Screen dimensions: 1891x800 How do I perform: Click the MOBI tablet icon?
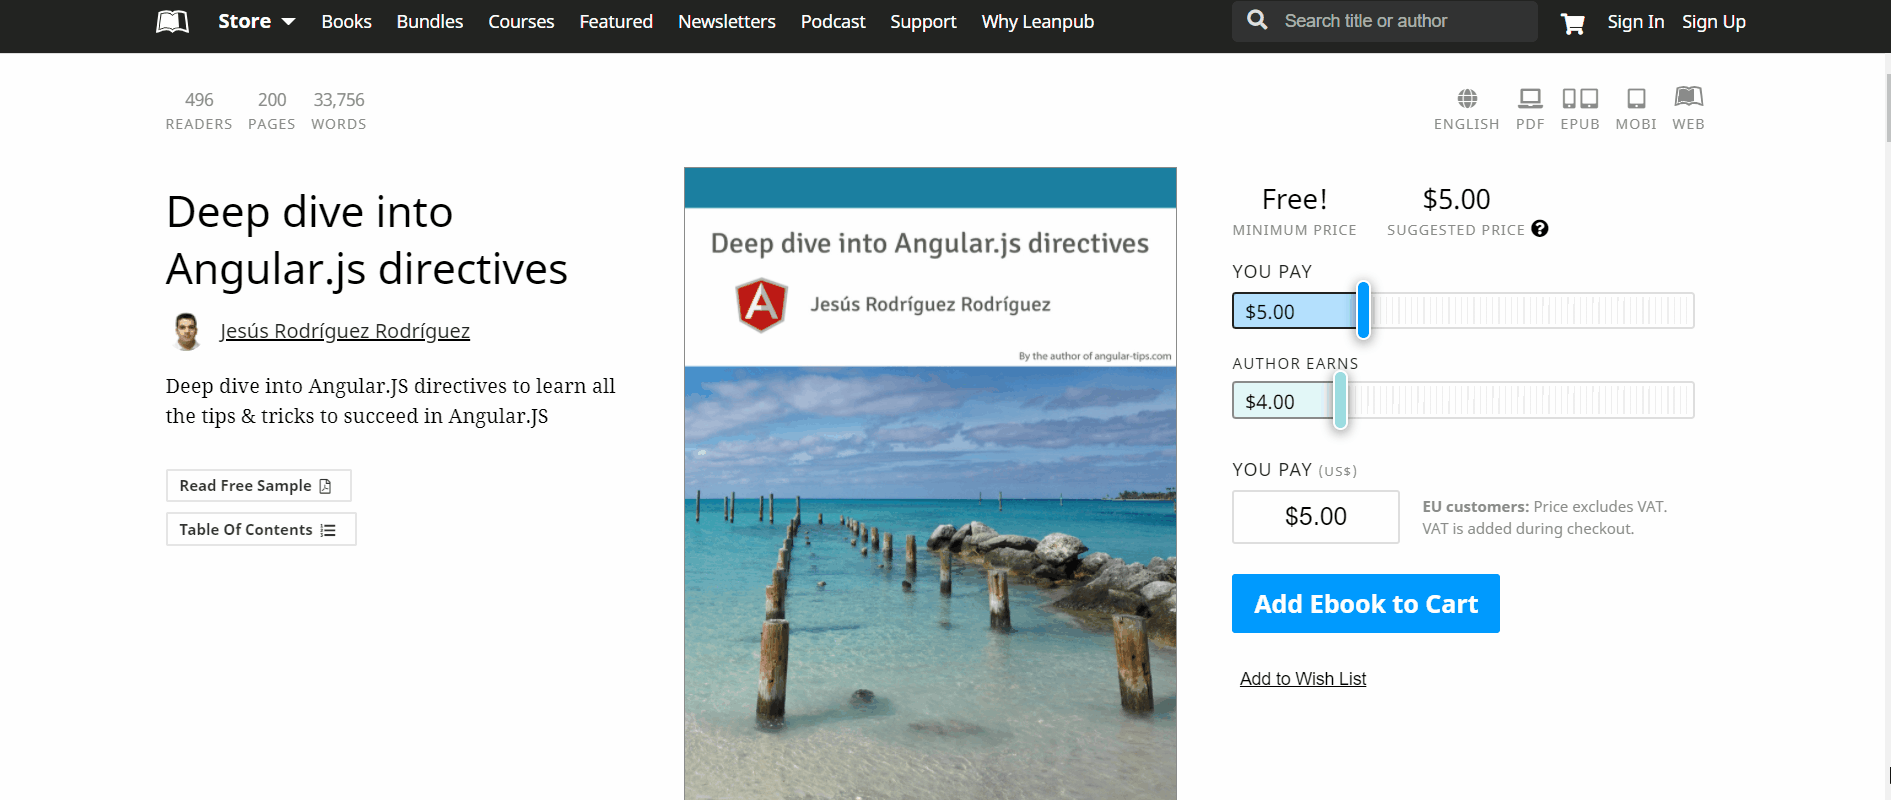[x=1636, y=98]
